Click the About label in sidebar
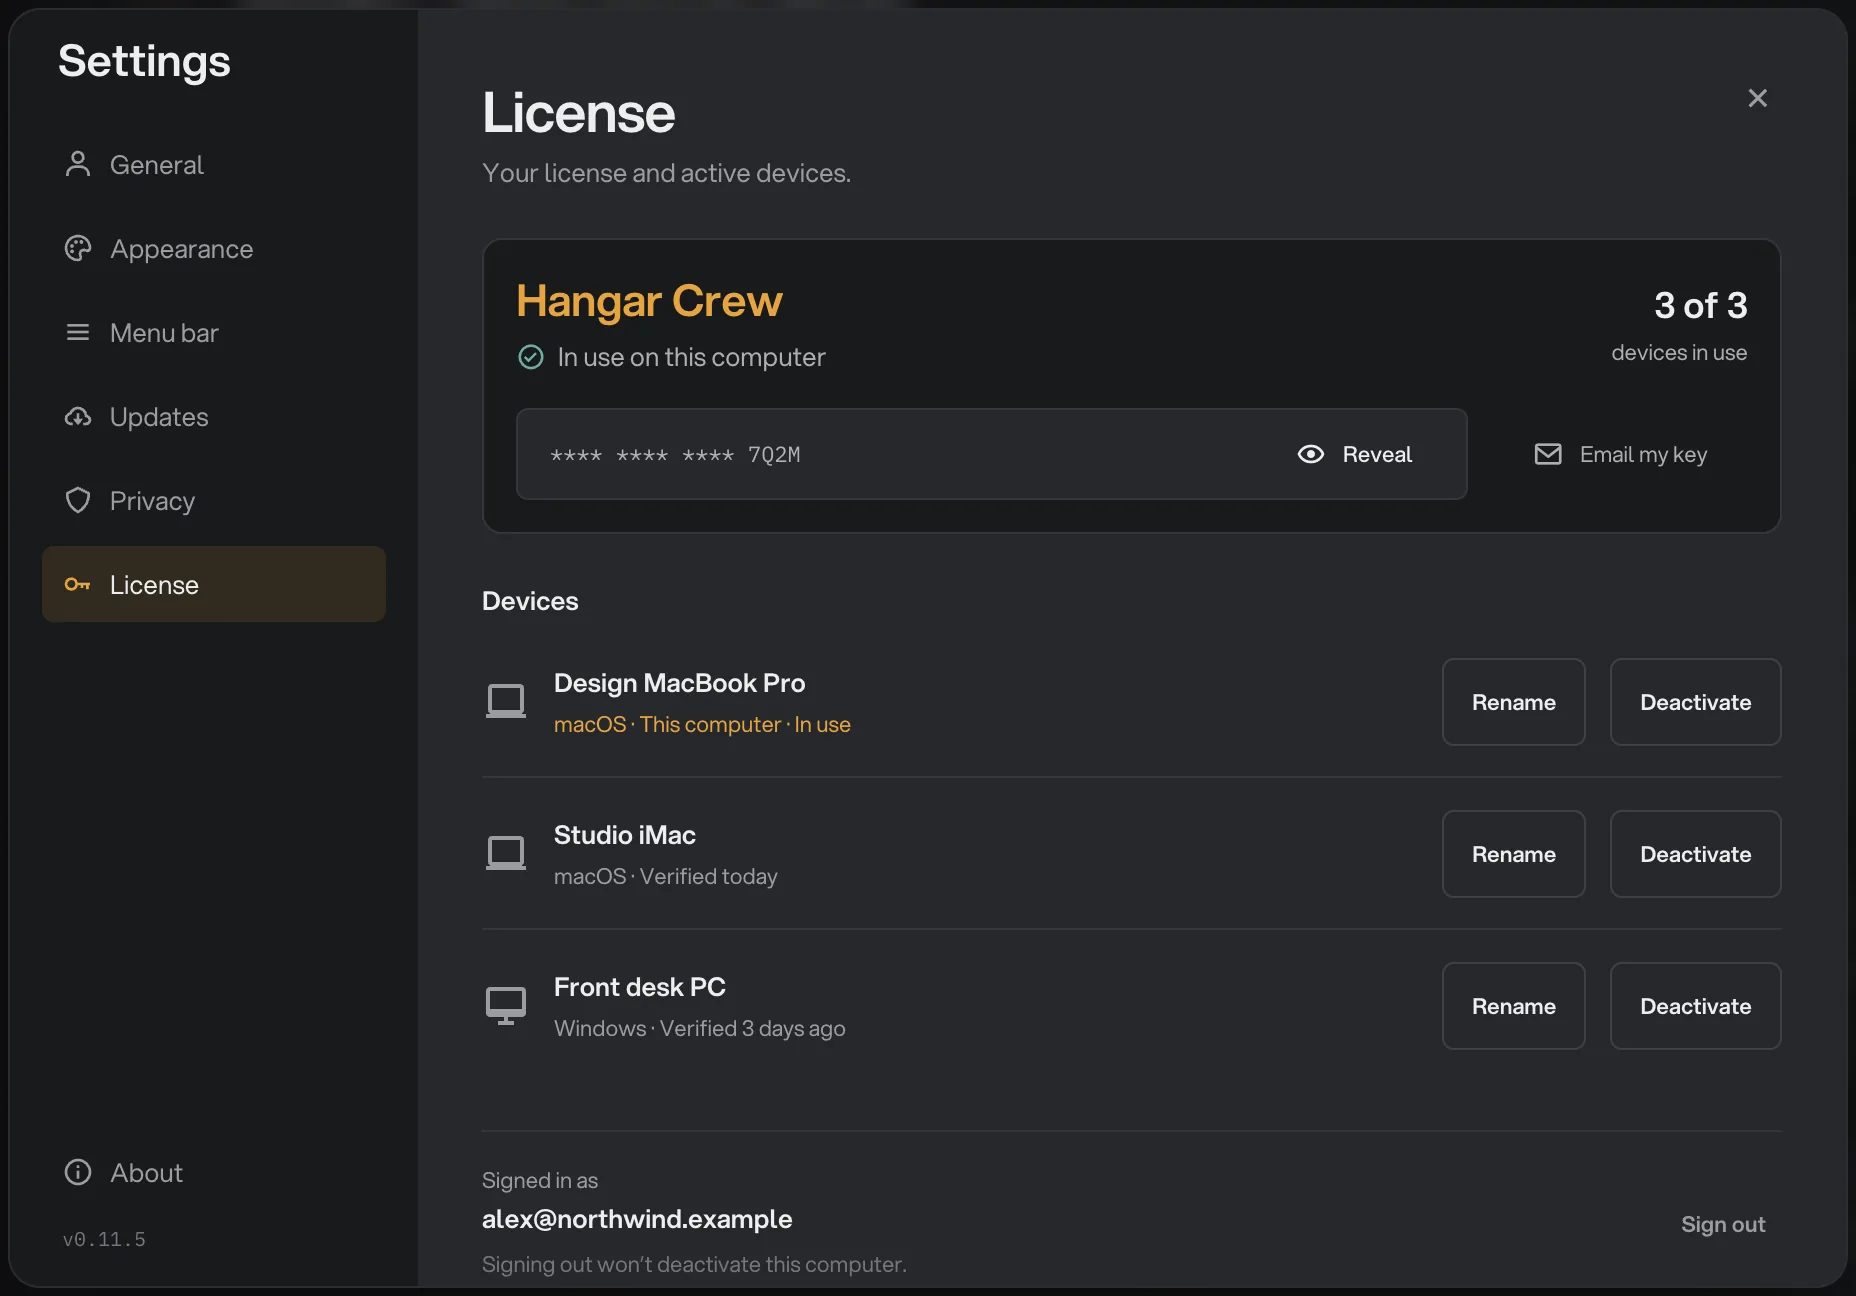 coord(146,1173)
